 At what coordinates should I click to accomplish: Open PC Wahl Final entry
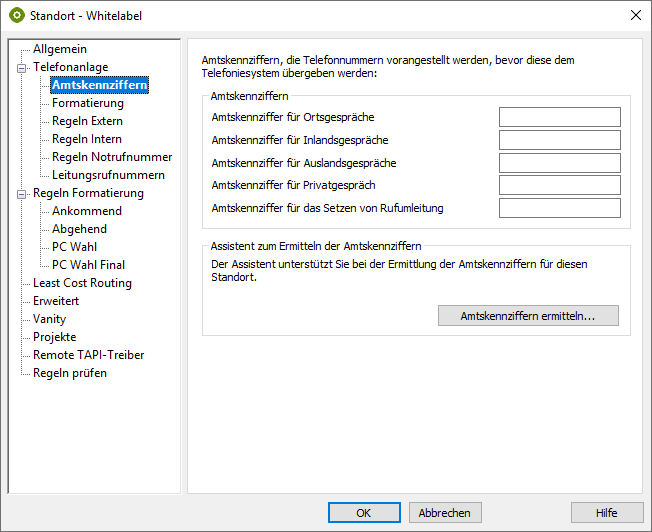pyautogui.click(x=89, y=265)
